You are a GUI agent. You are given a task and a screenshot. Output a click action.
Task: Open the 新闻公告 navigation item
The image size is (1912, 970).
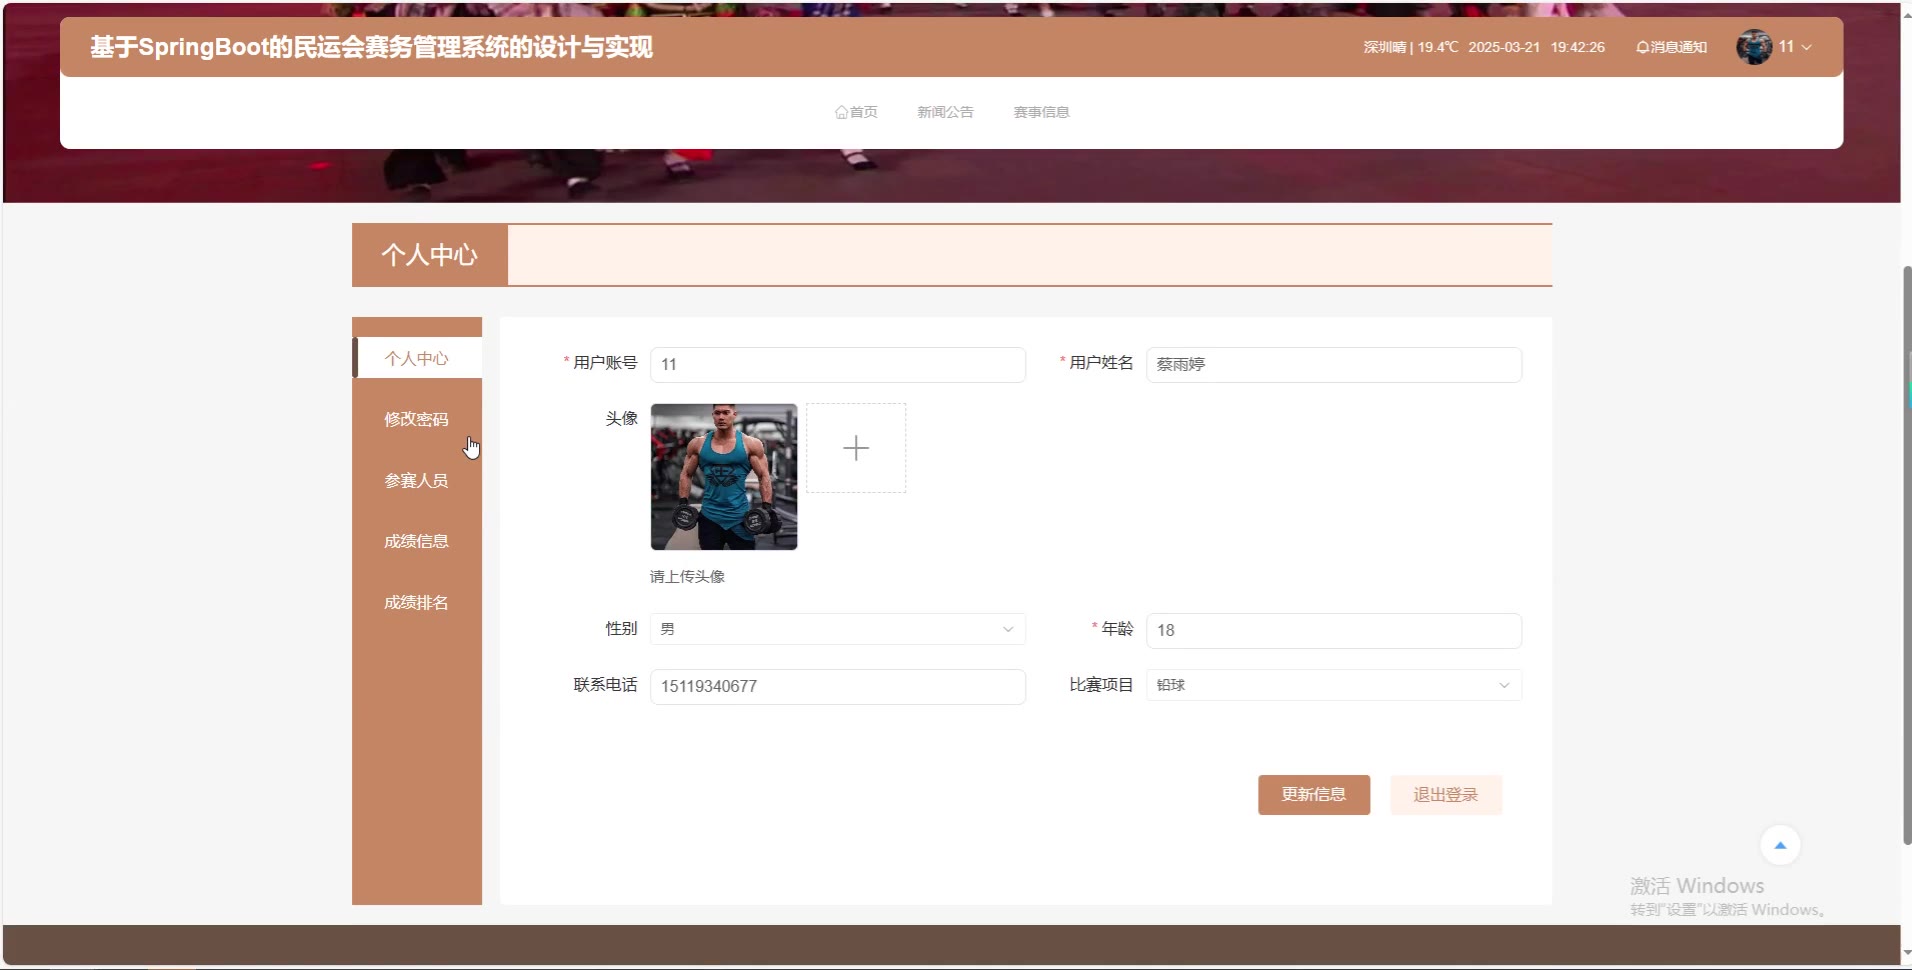tap(945, 112)
